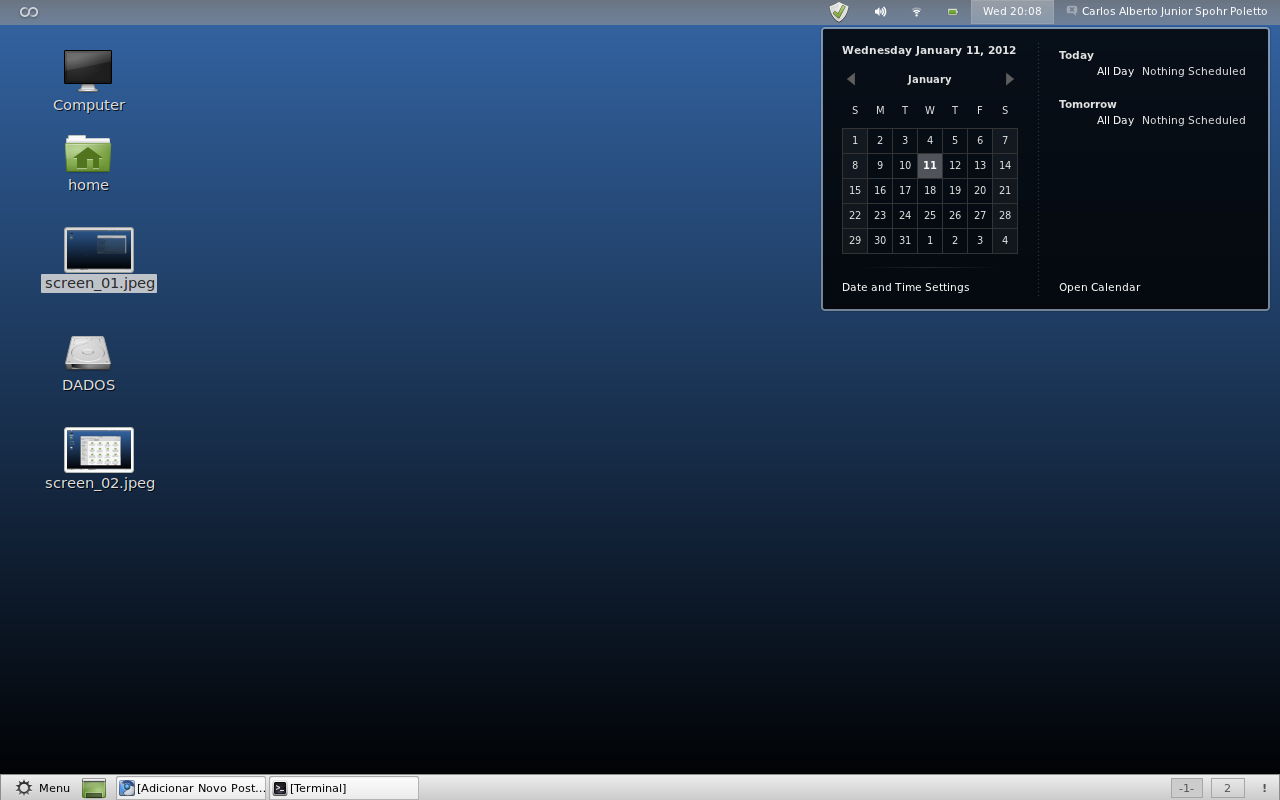Select date 18 in calendar

930,190
